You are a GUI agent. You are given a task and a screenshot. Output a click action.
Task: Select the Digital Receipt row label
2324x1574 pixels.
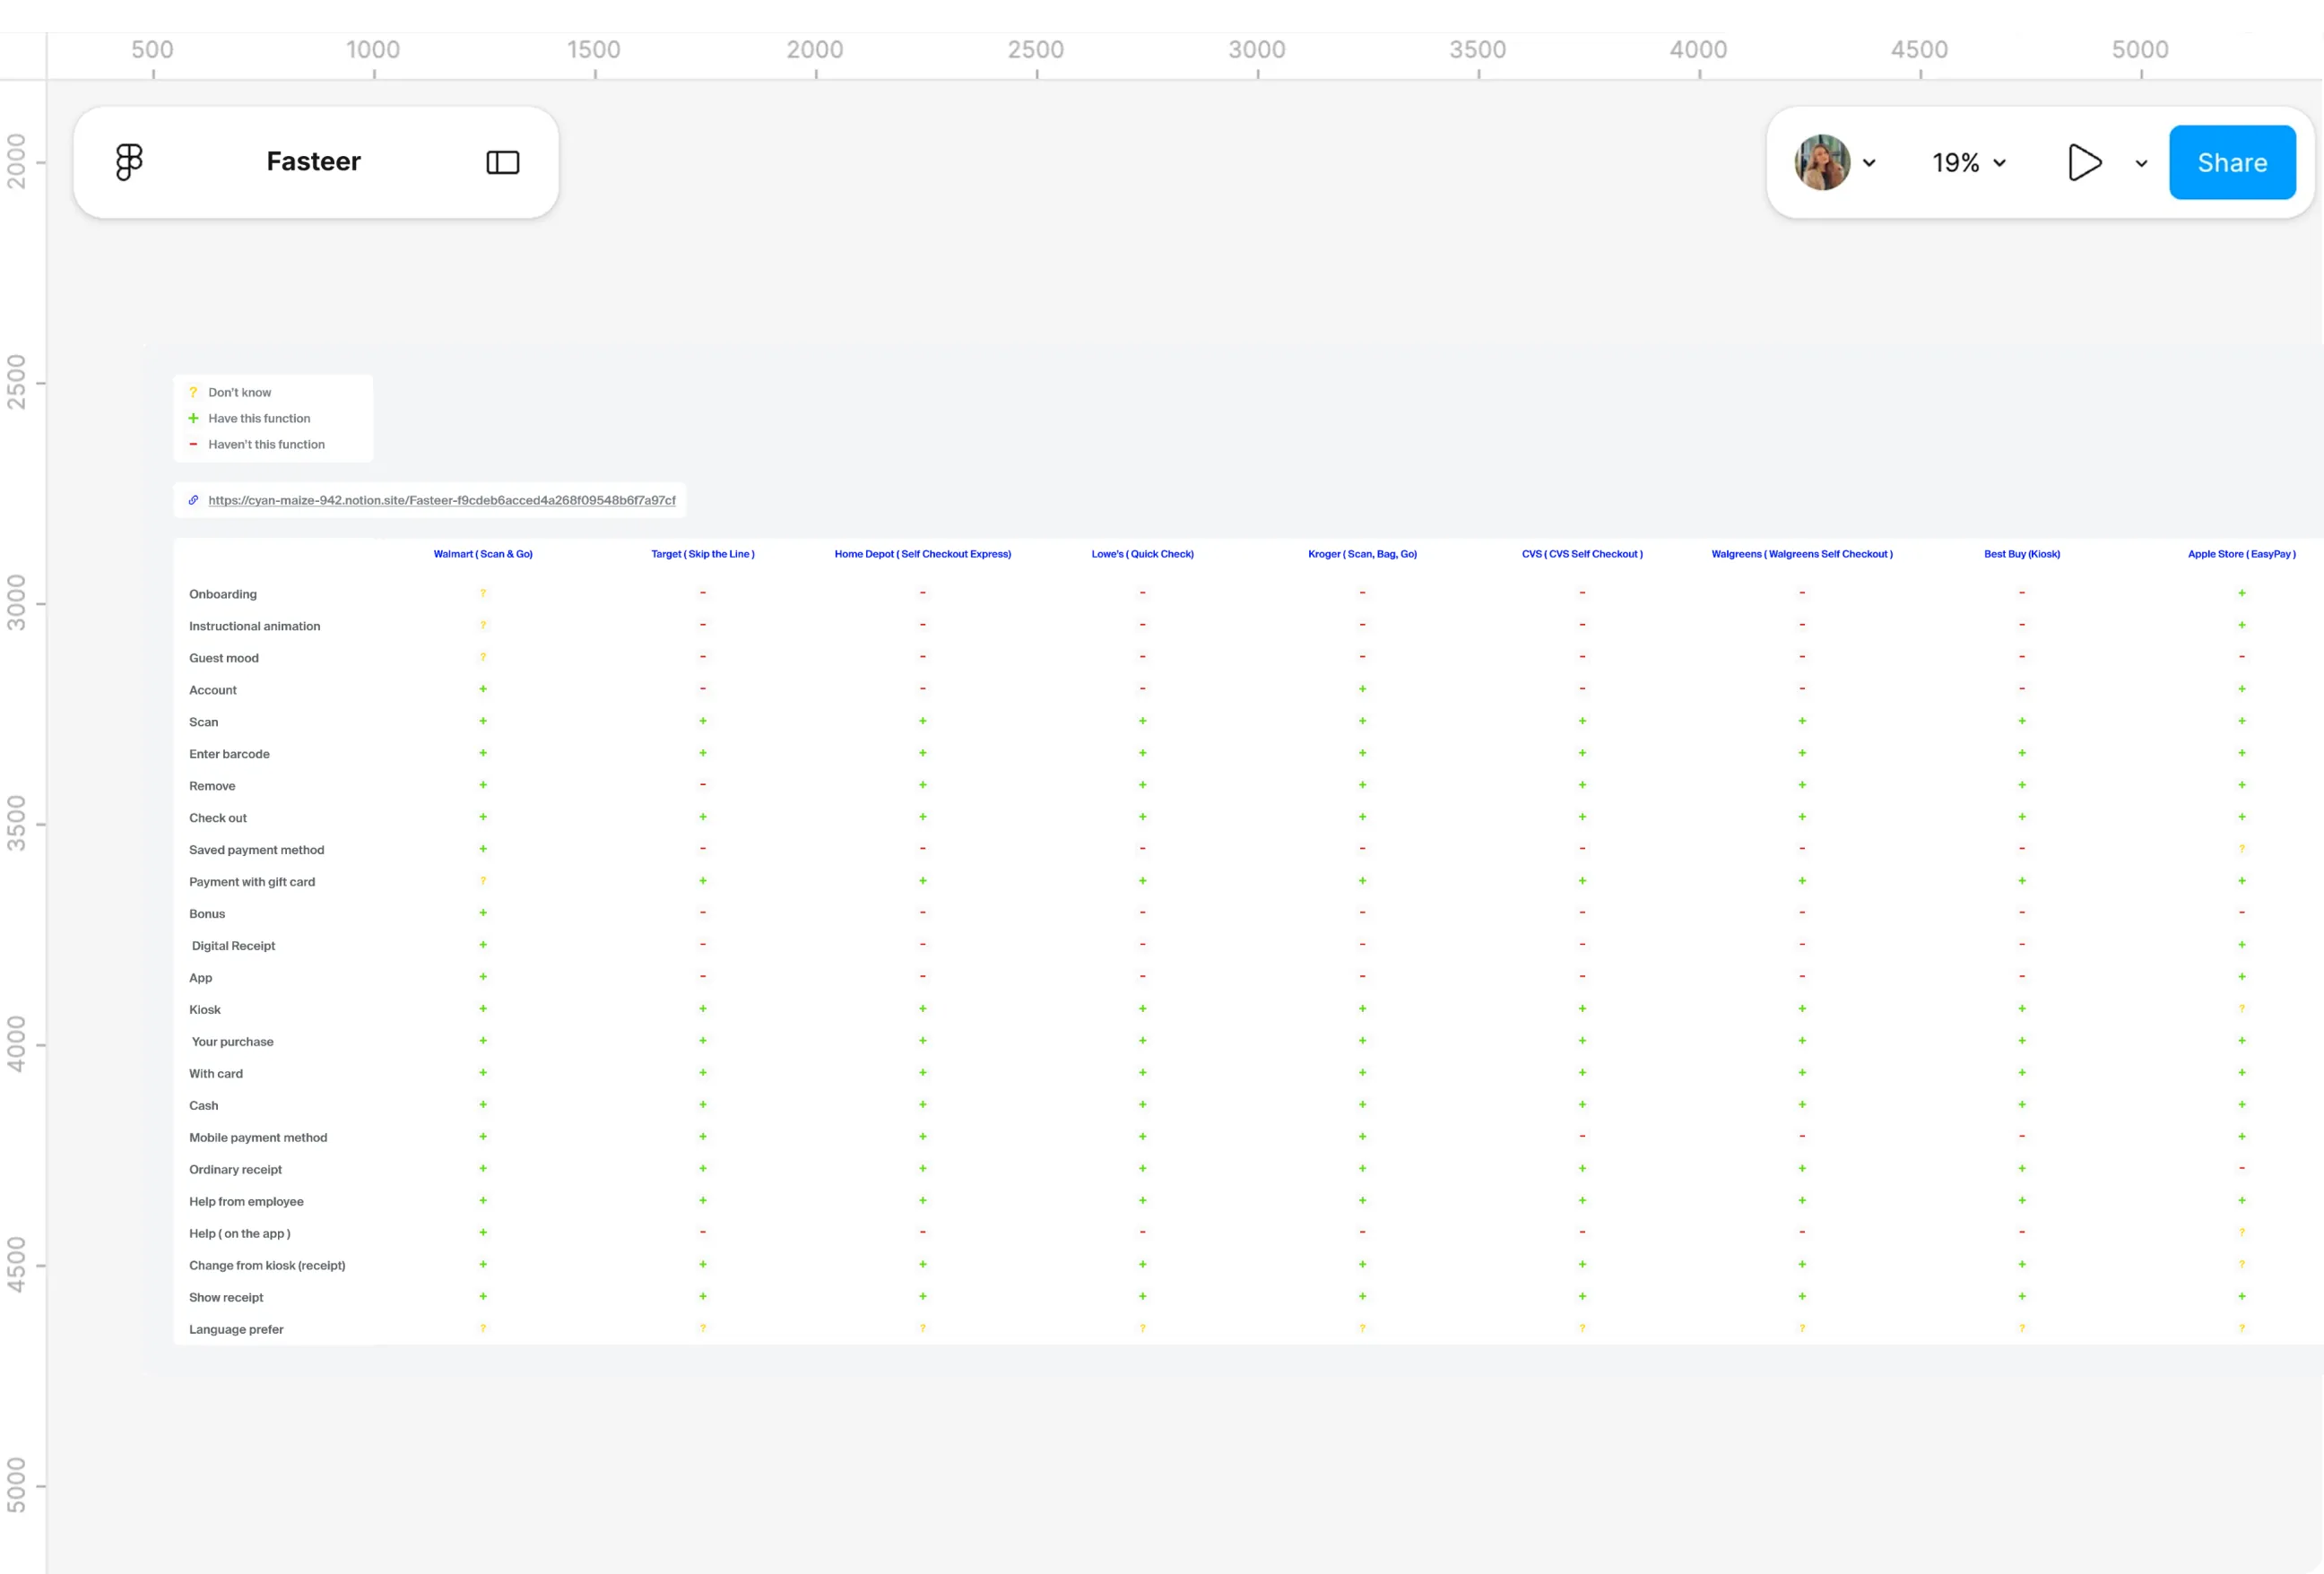233,946
